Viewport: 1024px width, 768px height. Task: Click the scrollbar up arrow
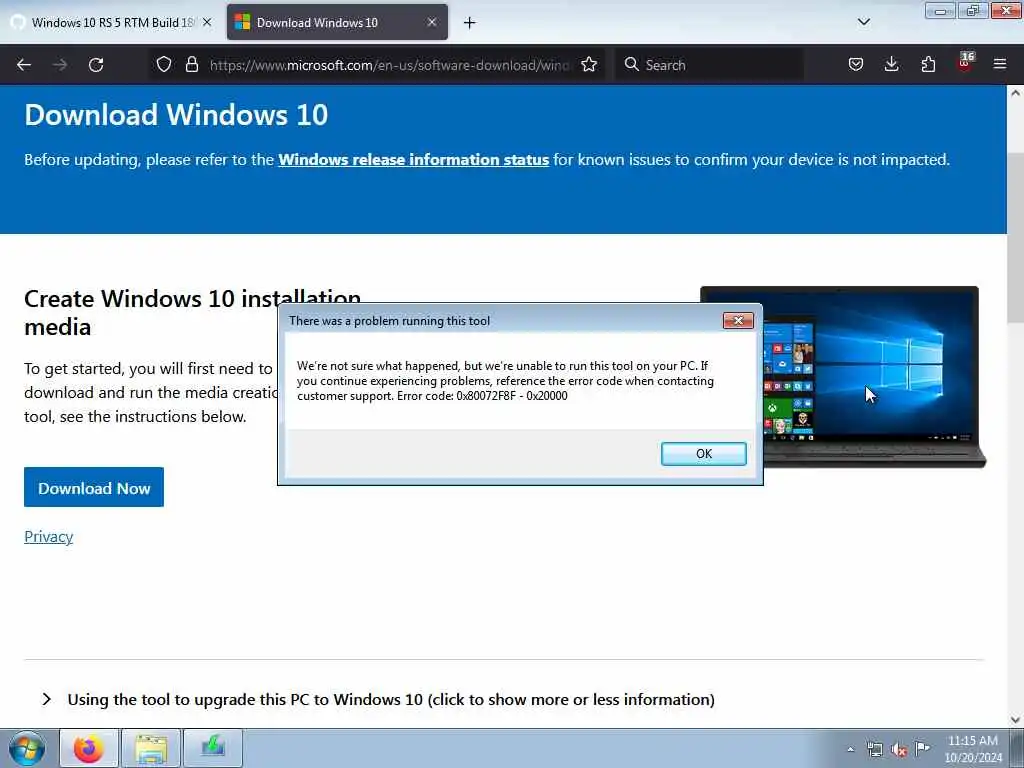(x=1016, y=93)
